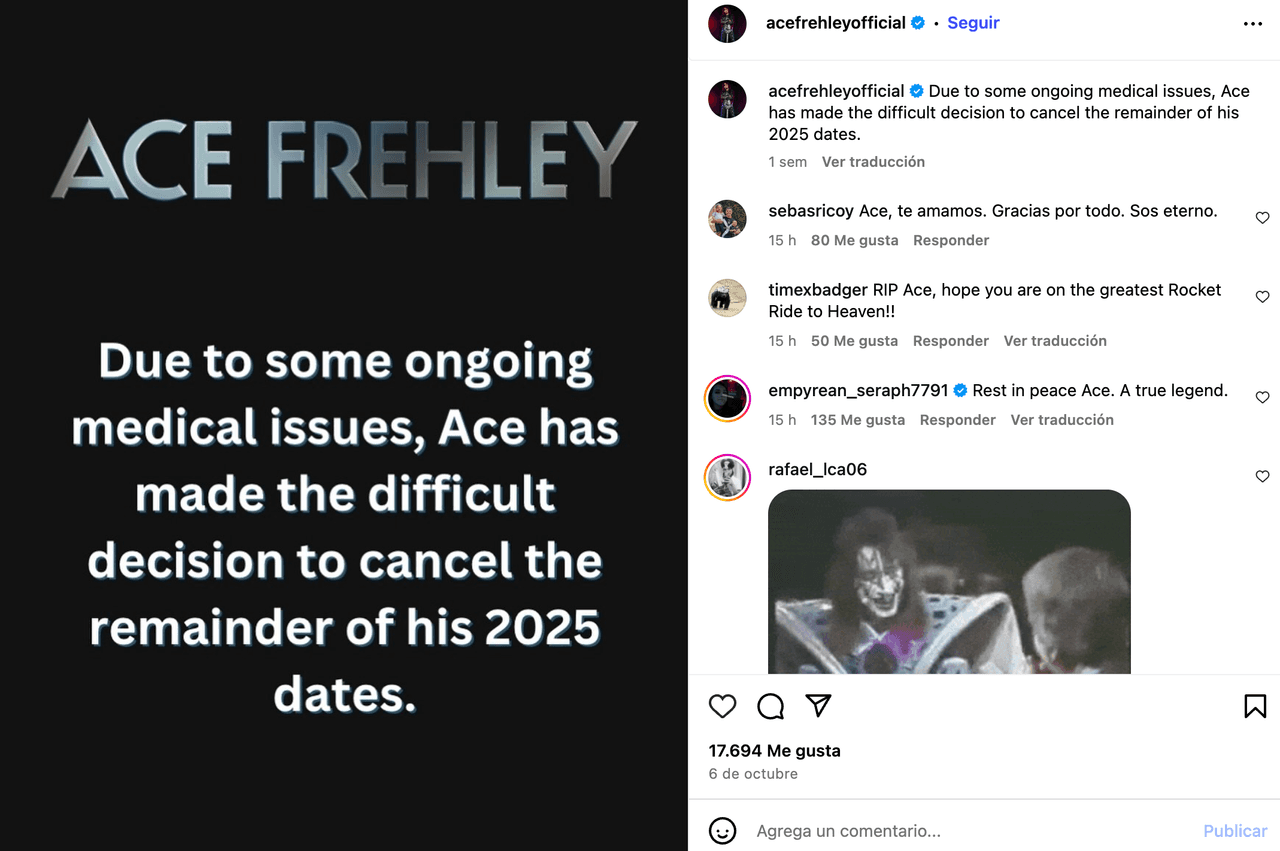View the 17.694 Me gusta likes list
This screenshot has width=1280, height=851.
pos(774,750)
